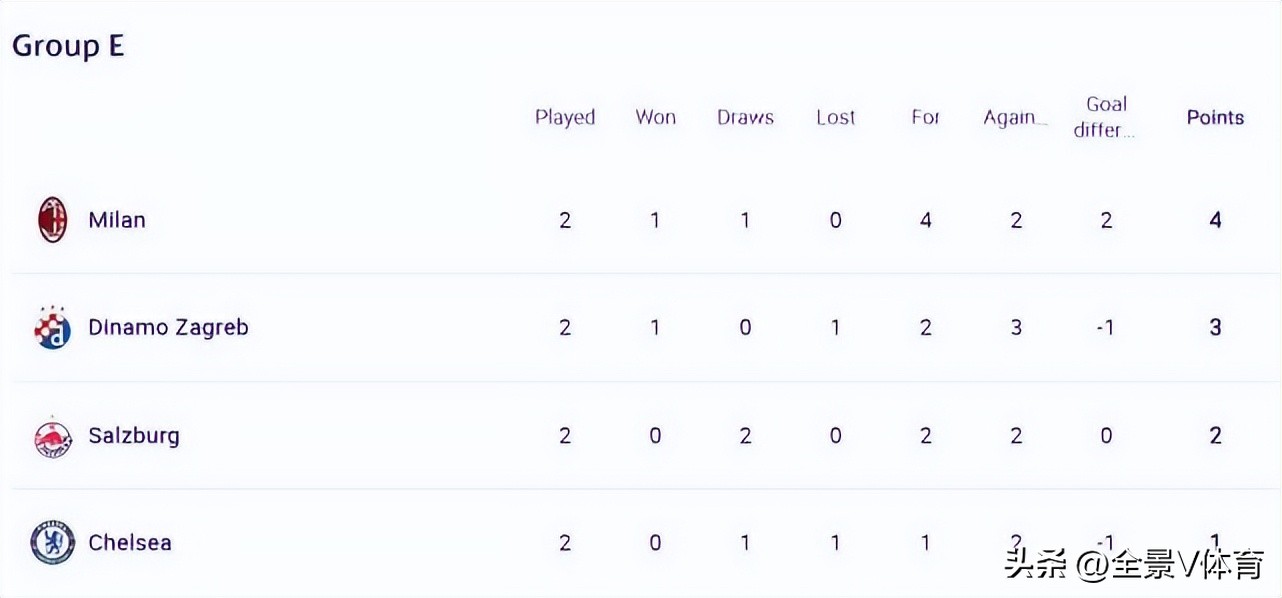Sort standings by Points header
1282x598 pixels.
[1215, 117]
